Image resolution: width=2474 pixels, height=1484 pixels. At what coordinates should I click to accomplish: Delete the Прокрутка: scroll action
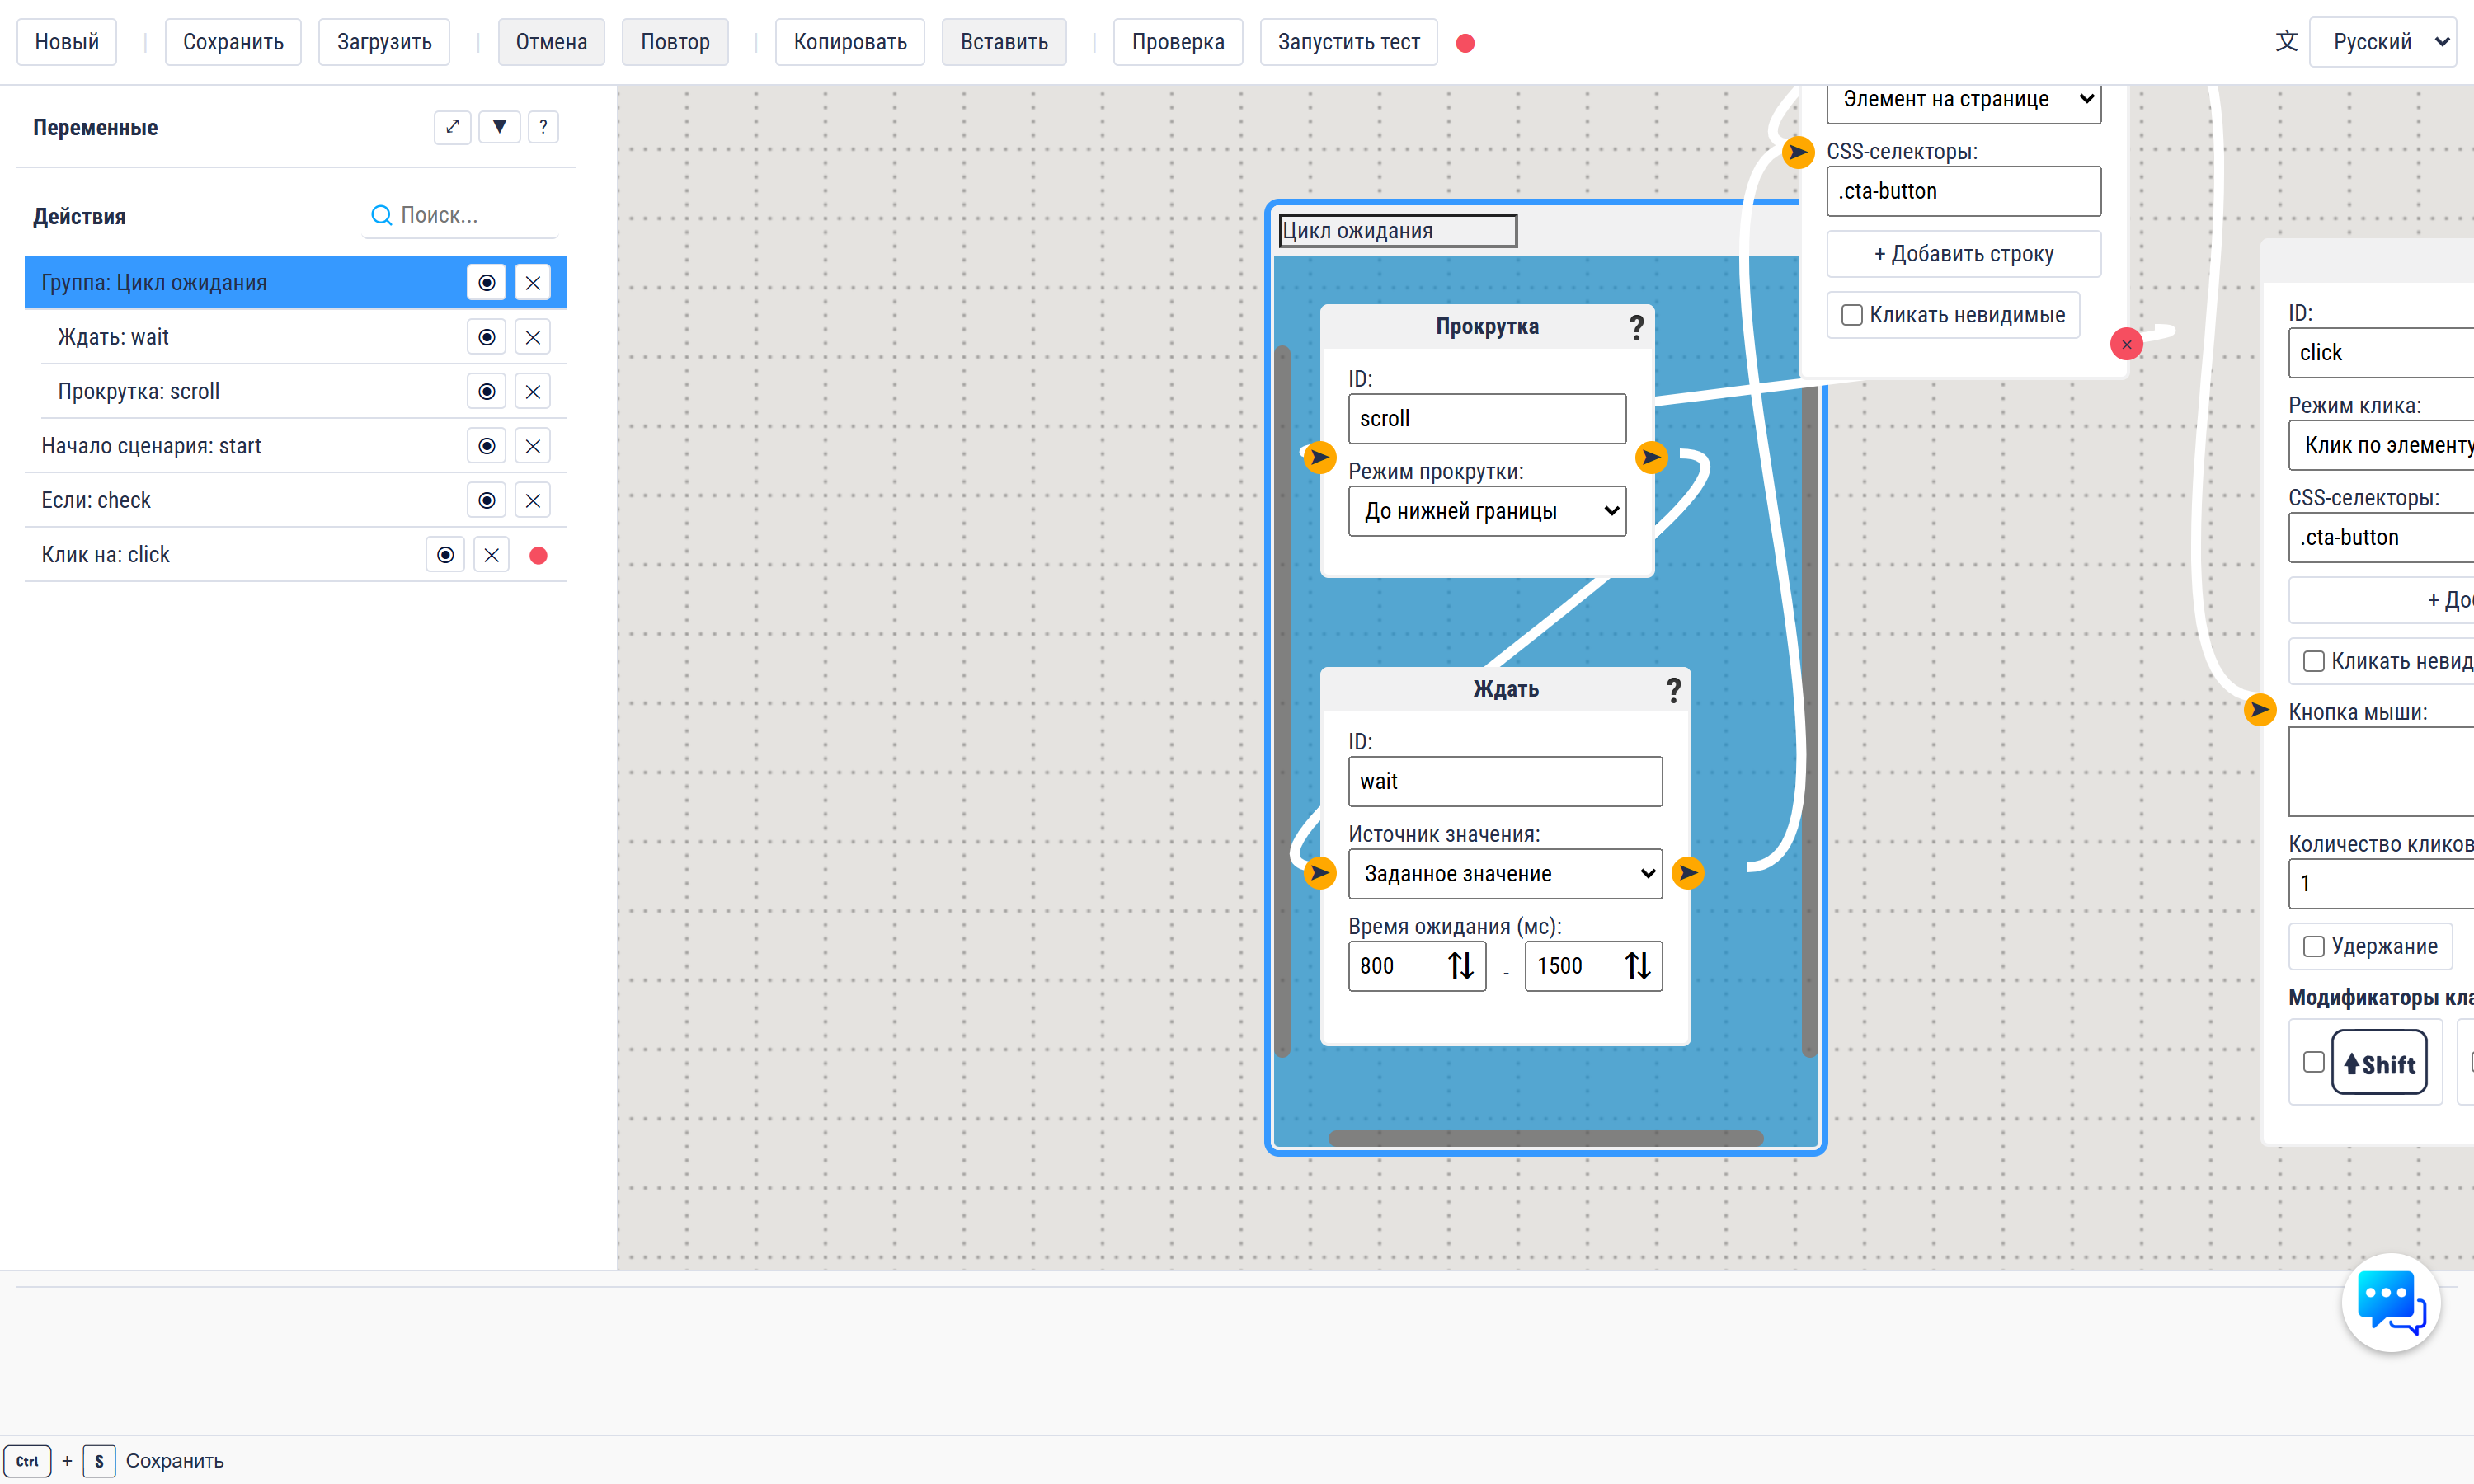[x=533, y=392]
